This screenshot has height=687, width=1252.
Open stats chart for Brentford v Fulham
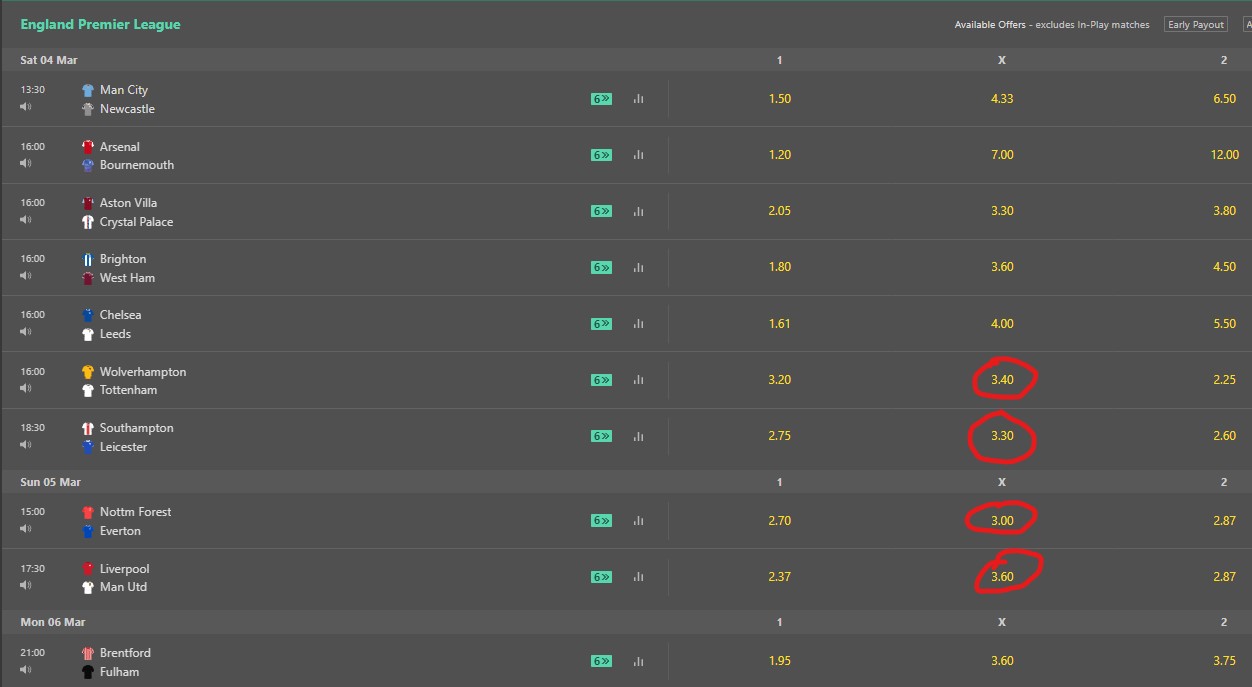[x=638, y=661]
